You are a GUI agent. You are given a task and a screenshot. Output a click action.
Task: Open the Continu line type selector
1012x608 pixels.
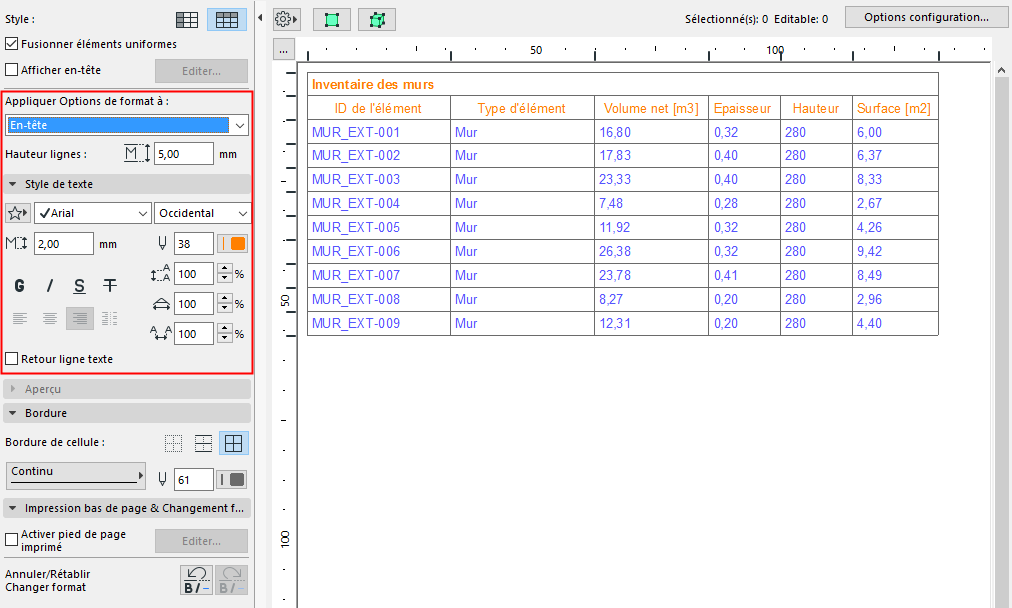[x=75, y=476]
